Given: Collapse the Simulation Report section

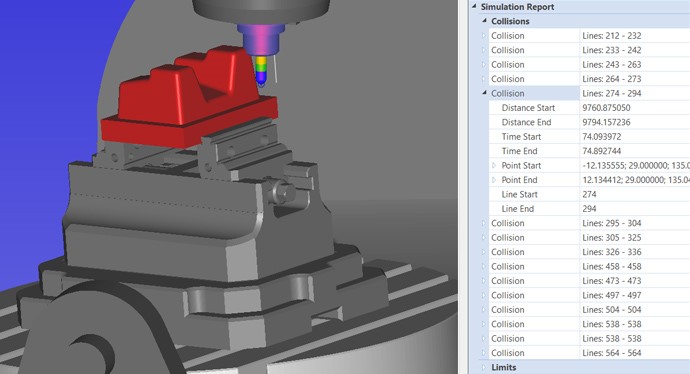Looking at the screenshot, I should point(474,7).
